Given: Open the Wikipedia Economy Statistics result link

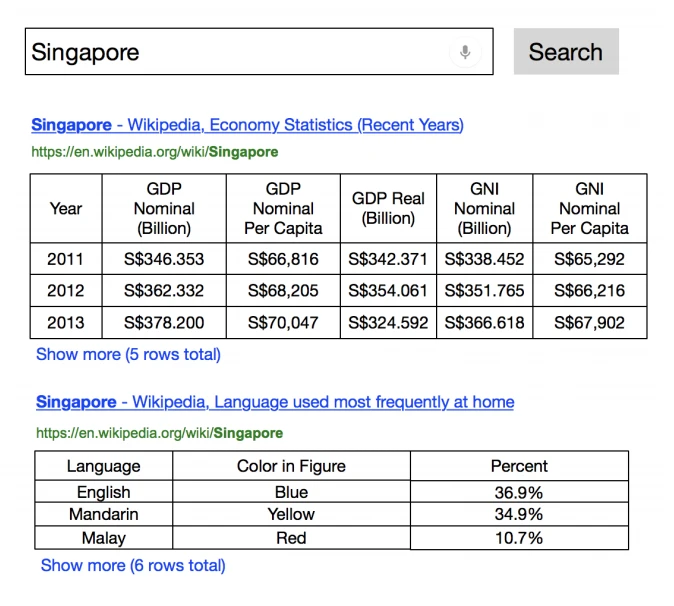Looking at the screenshot, I should point(247,125).
